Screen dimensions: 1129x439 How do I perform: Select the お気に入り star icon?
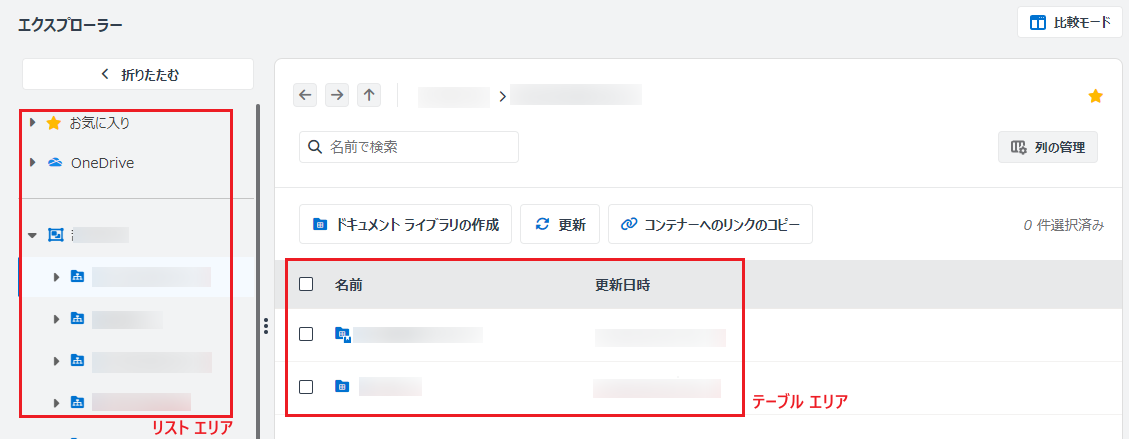(53, 124)
